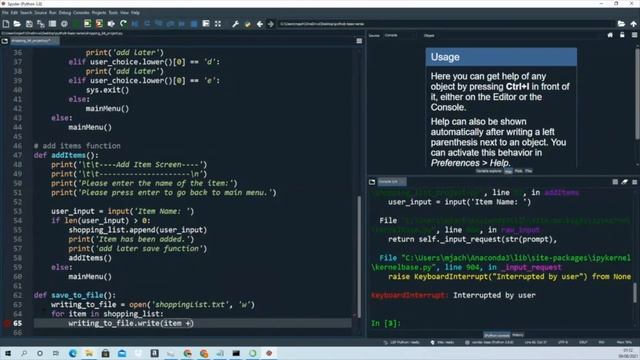Image resolution: width=640 pixels, height=360 pixels.
Task: Run the current cell from the toolbar
Action: click(x=87, y=24)
